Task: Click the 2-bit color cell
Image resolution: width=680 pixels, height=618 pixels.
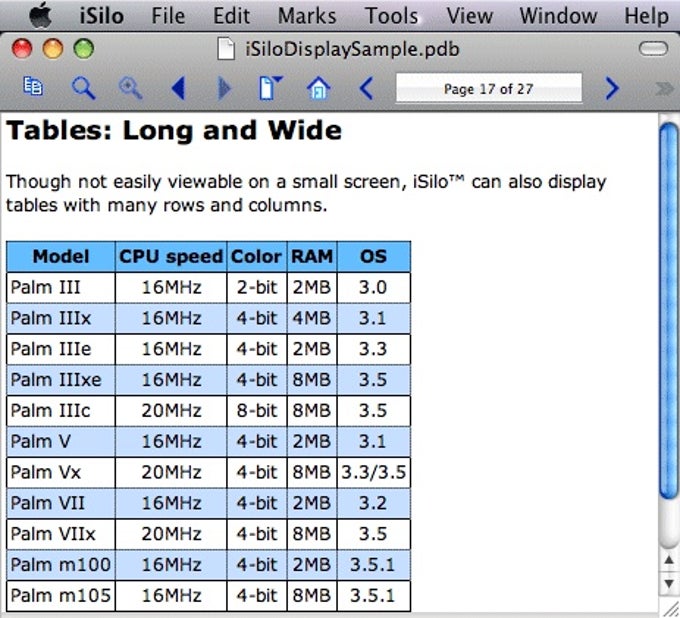Action: (x=256, y=288)
